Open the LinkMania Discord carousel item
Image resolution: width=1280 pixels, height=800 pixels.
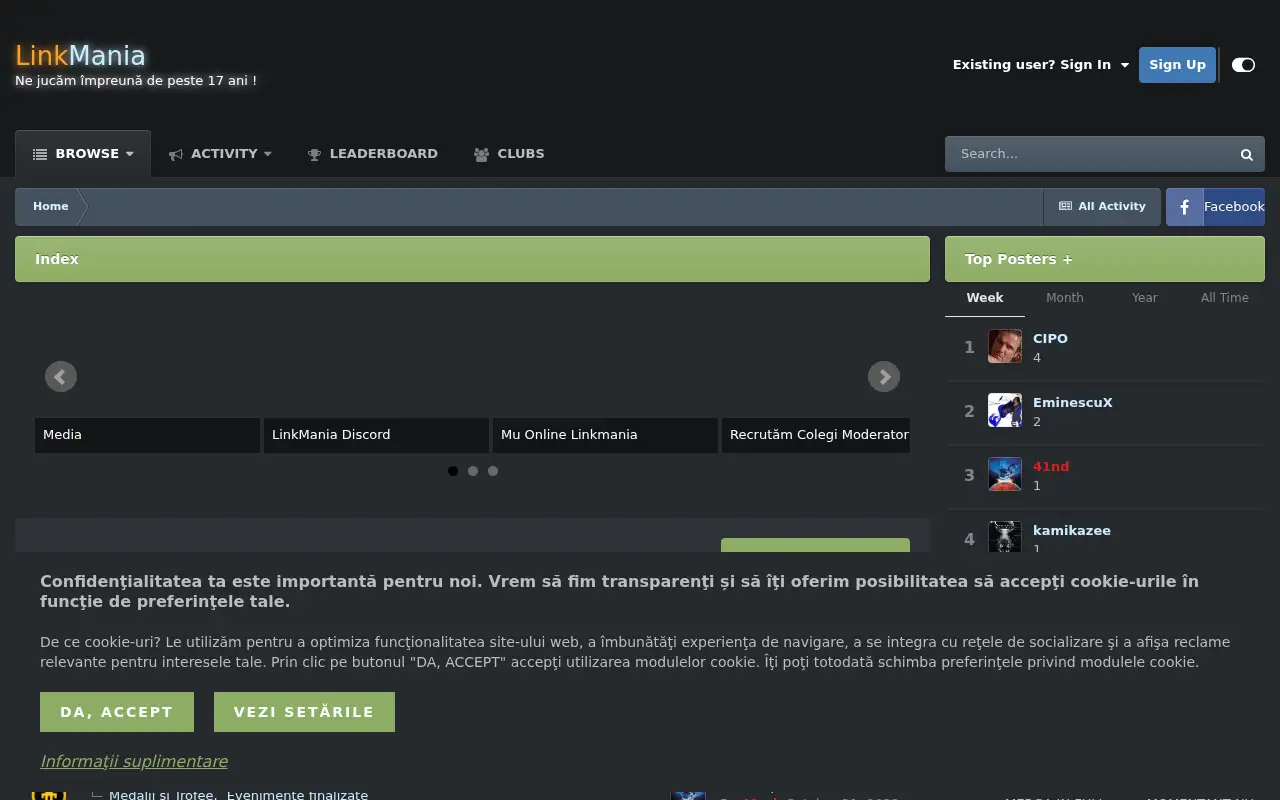click(376, 435)
